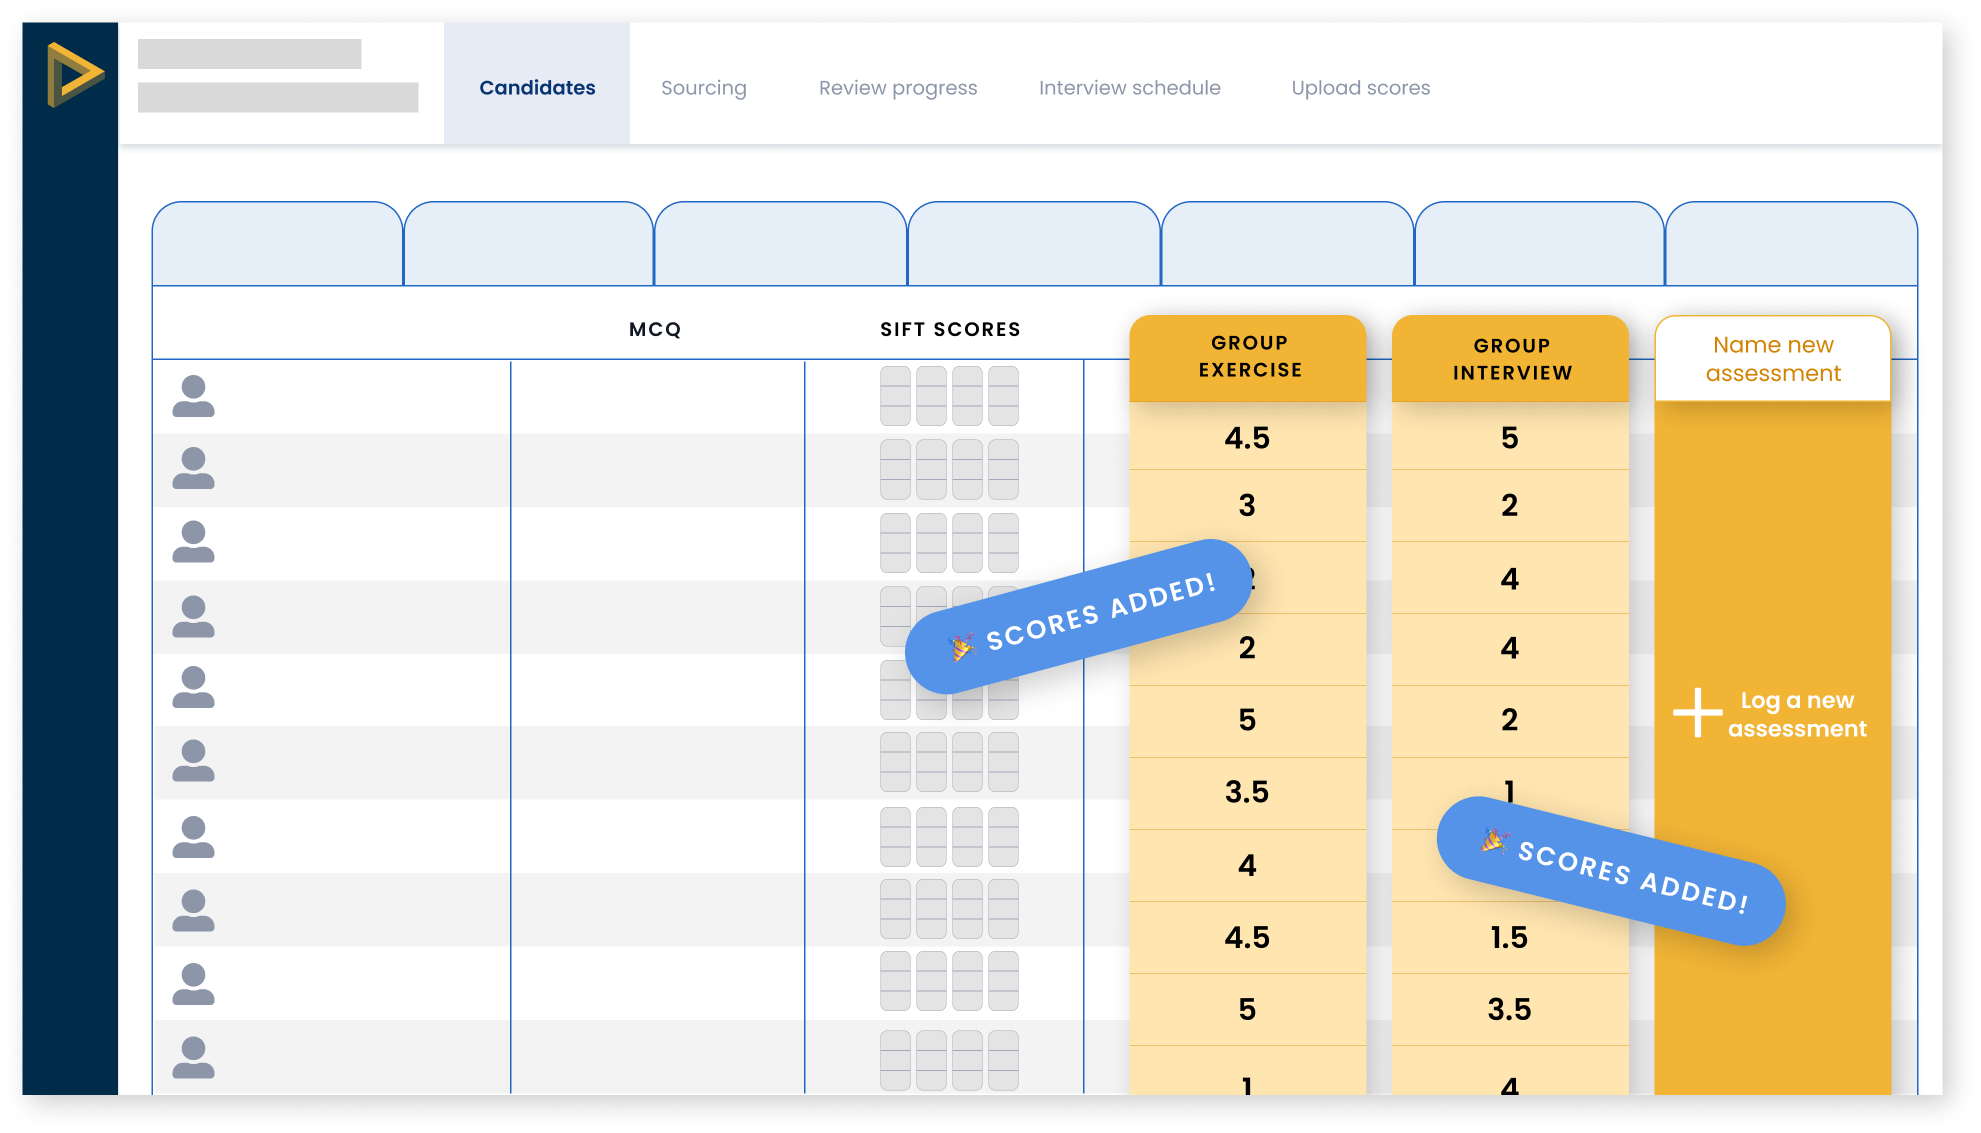Screen dimensions: 1981x1133
Task: Click the first candidate's avatar icon
Action: 193,397
